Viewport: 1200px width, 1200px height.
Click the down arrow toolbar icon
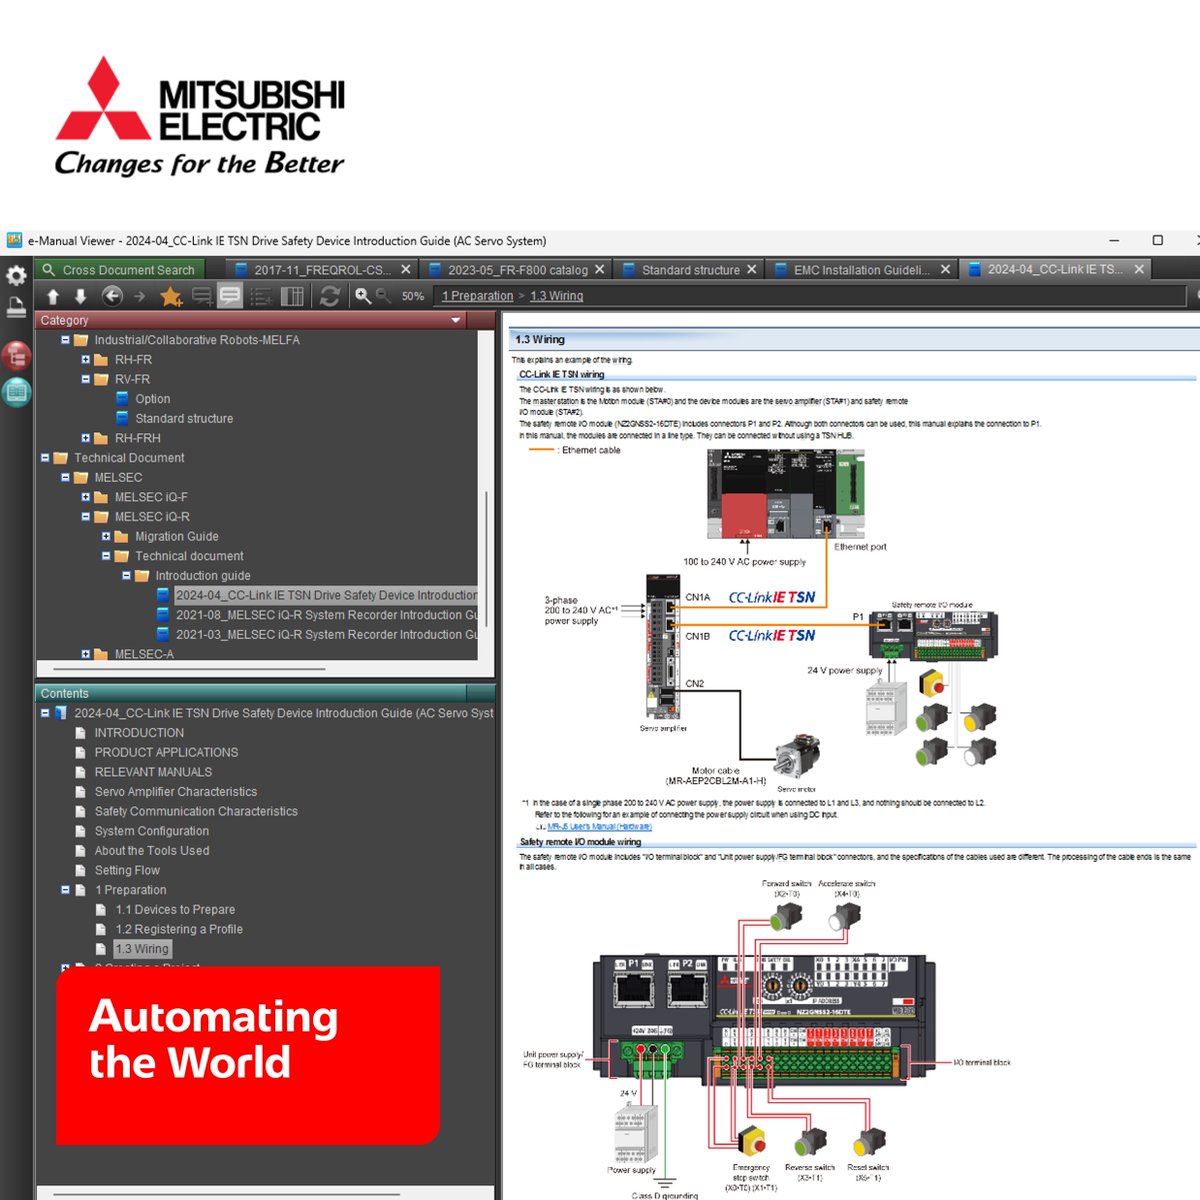click(x=81, y=296)
